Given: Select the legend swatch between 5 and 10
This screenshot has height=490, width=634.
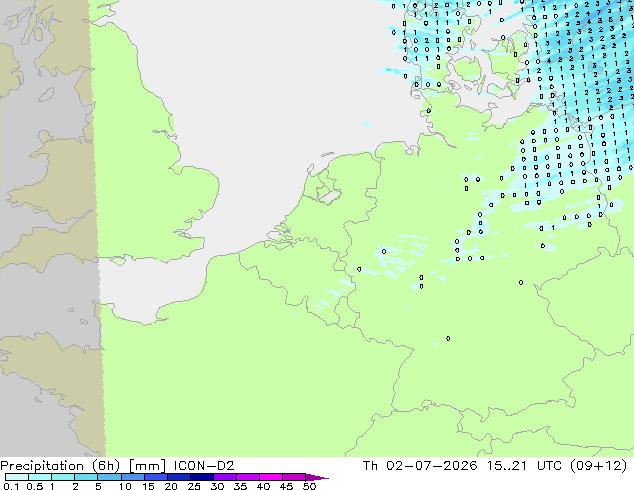Looking at the screenshot, I should [x=109, y=477].
